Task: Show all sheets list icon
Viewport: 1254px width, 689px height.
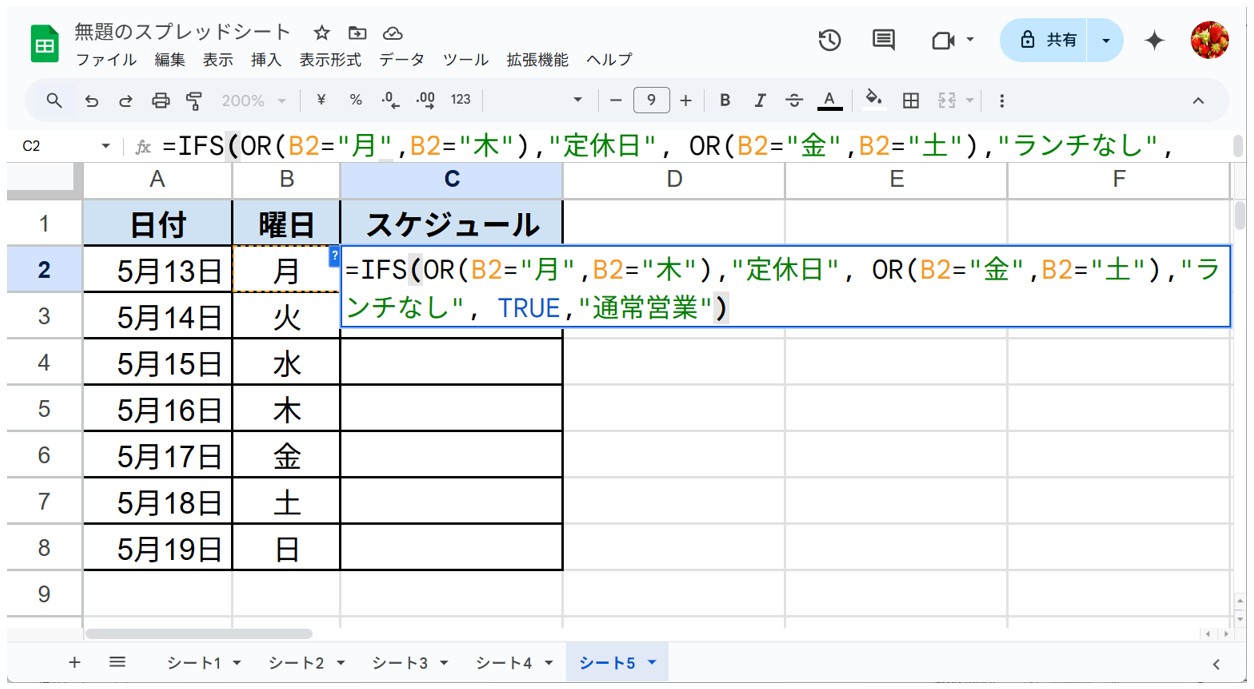Action: 117,662
